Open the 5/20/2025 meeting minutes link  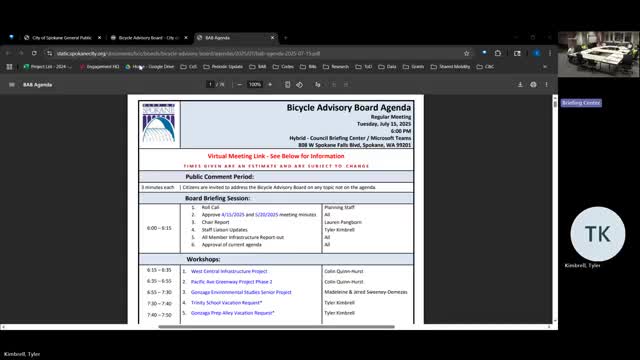[x=267, y=215]
